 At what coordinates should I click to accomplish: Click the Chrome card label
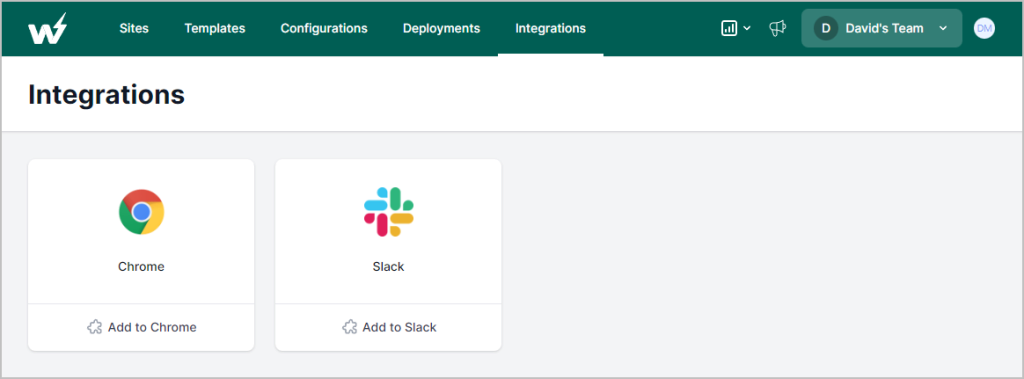coord(141,267)
